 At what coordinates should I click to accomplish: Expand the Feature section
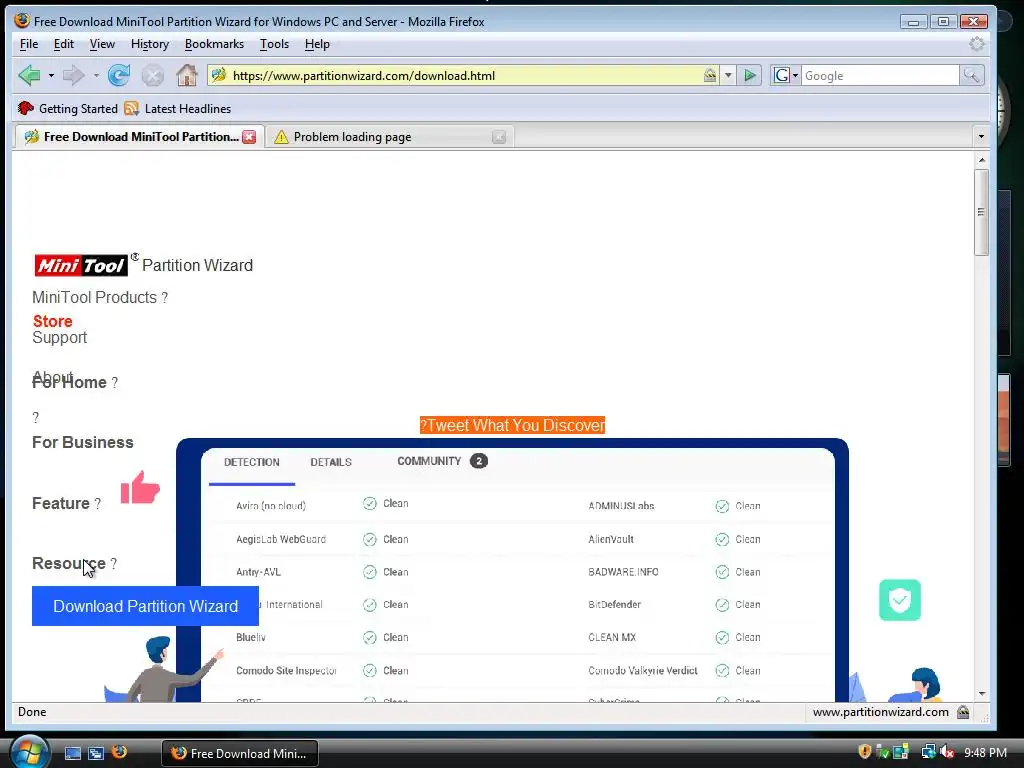click(66, 504)
